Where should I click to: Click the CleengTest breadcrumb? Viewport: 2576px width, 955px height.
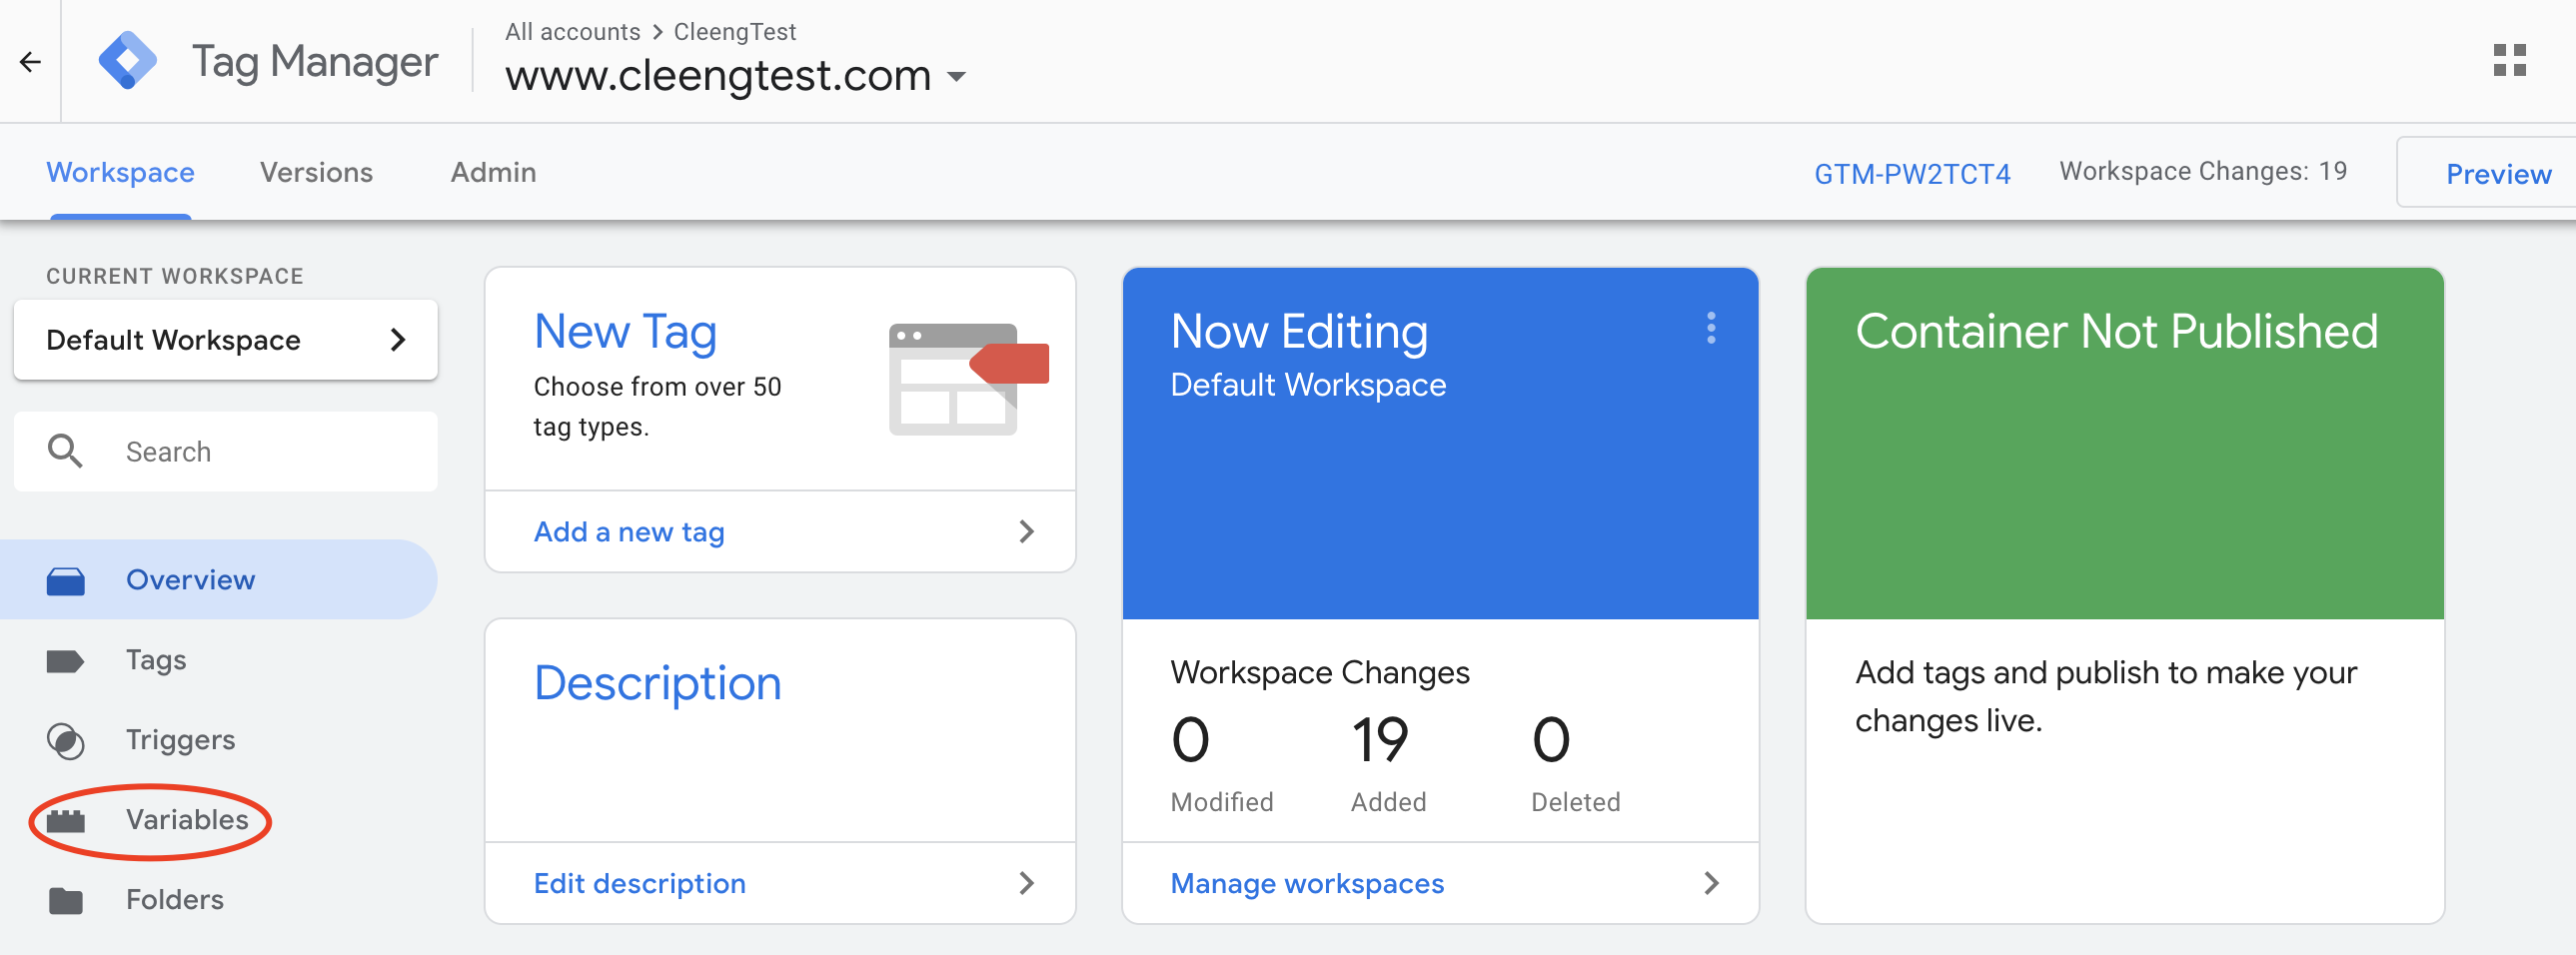pyautogui.click(x=734, y=32)
